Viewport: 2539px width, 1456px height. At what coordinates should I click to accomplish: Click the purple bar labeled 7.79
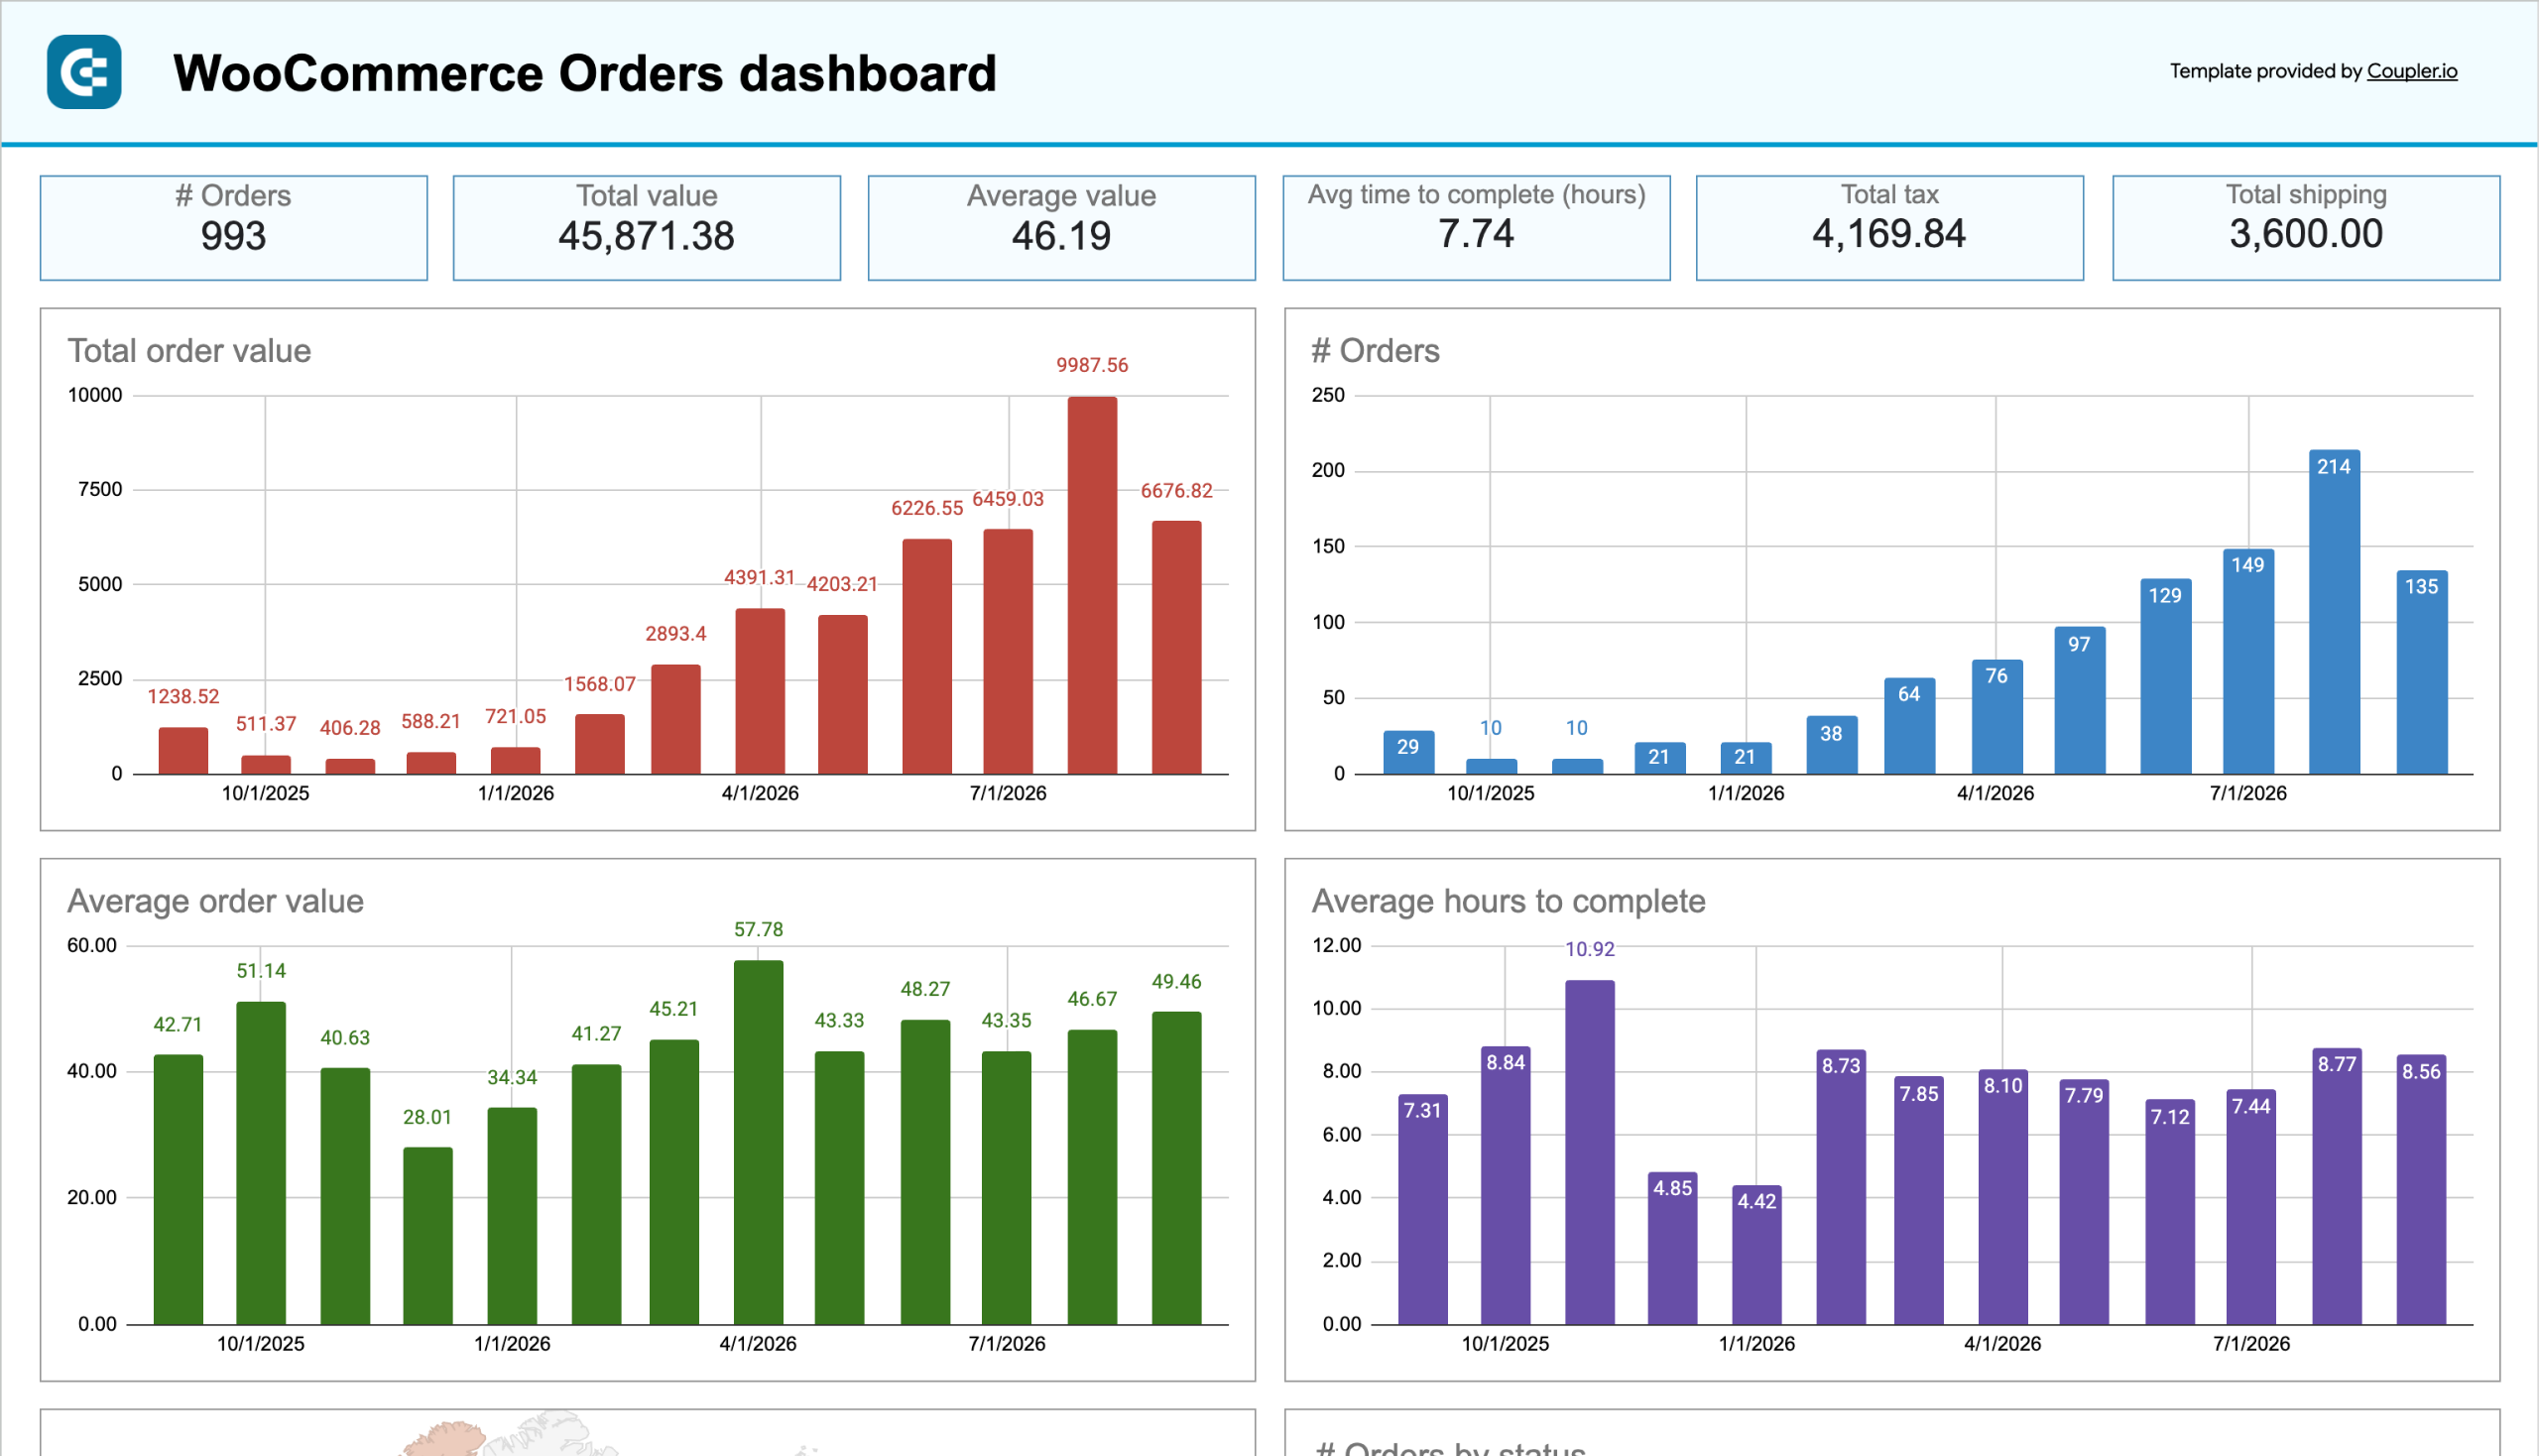2084,1202
